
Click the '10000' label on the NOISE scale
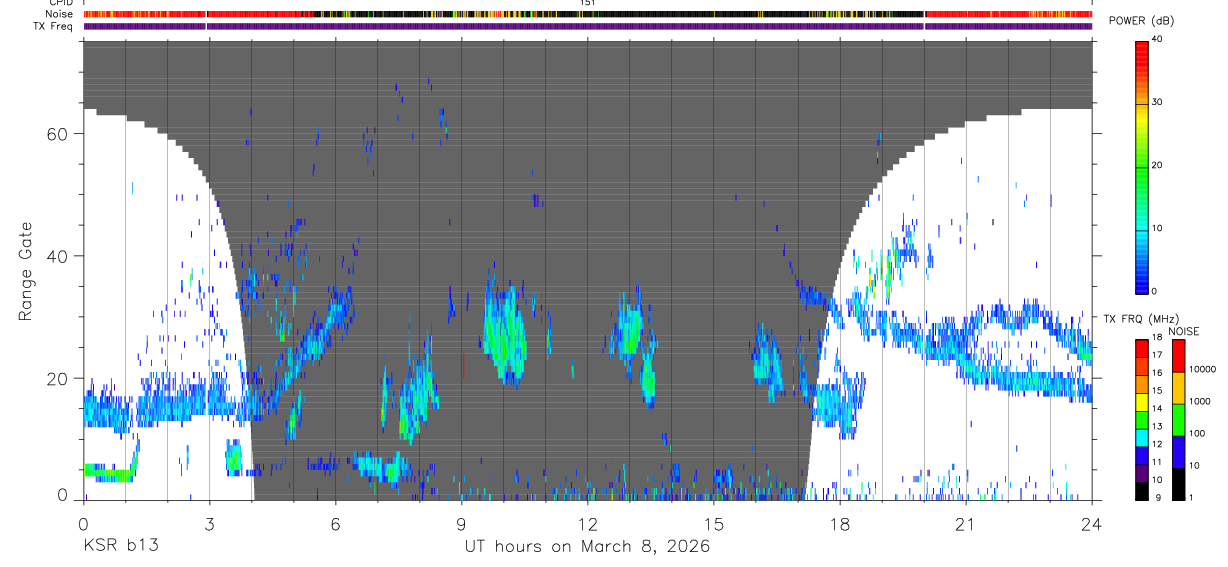point(1202,370)
